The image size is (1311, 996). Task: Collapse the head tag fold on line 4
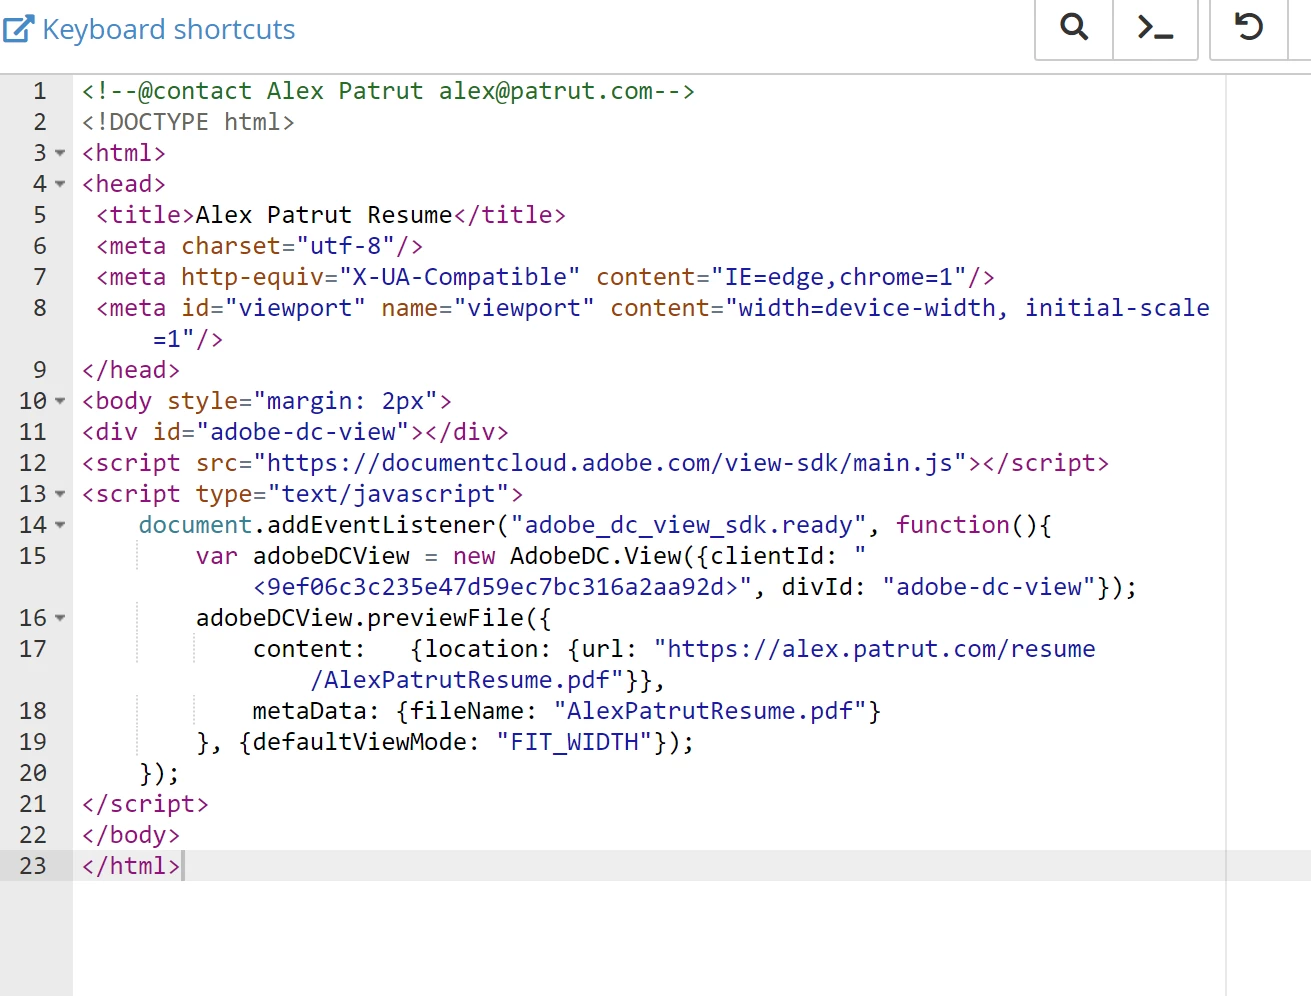pyautogui.click(x=60, y=184)
